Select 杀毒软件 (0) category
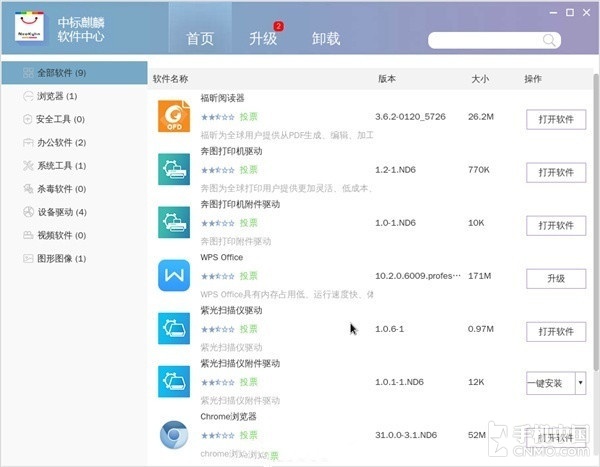Viewport: 600px width, 467px height. [x=75, y=189]
